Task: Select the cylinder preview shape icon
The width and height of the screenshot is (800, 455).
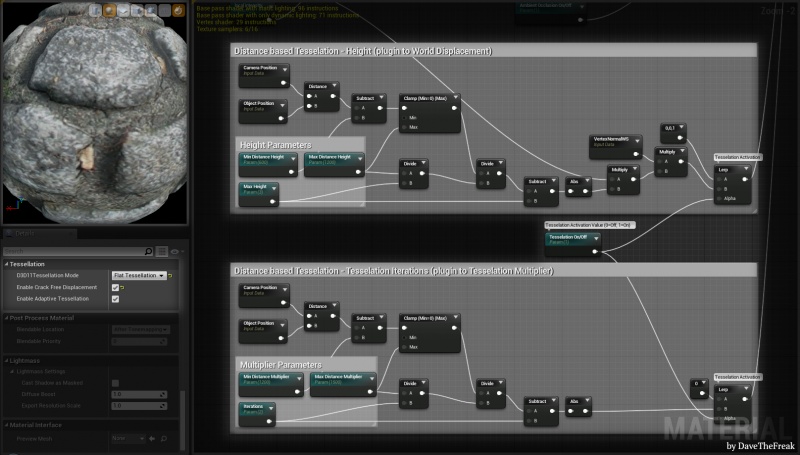Action: pos(96,10)
